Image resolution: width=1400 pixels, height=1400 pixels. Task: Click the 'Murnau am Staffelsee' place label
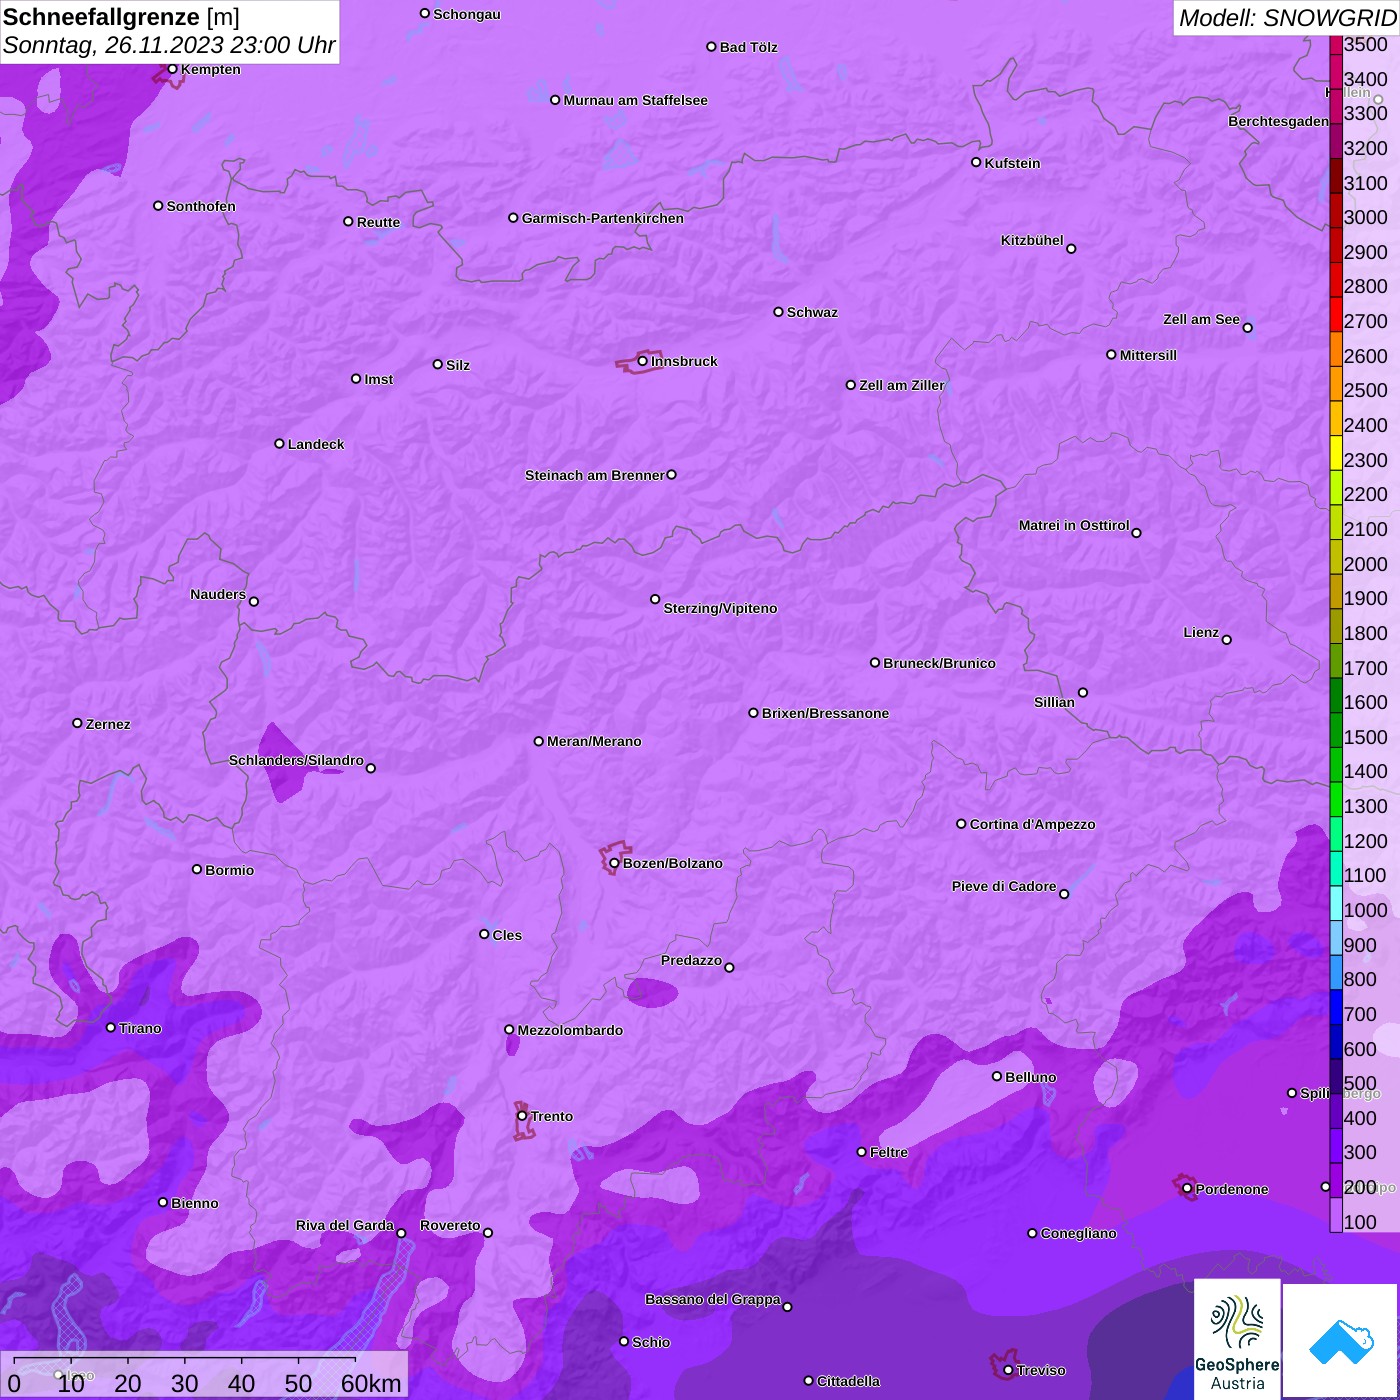pos(635,100)
